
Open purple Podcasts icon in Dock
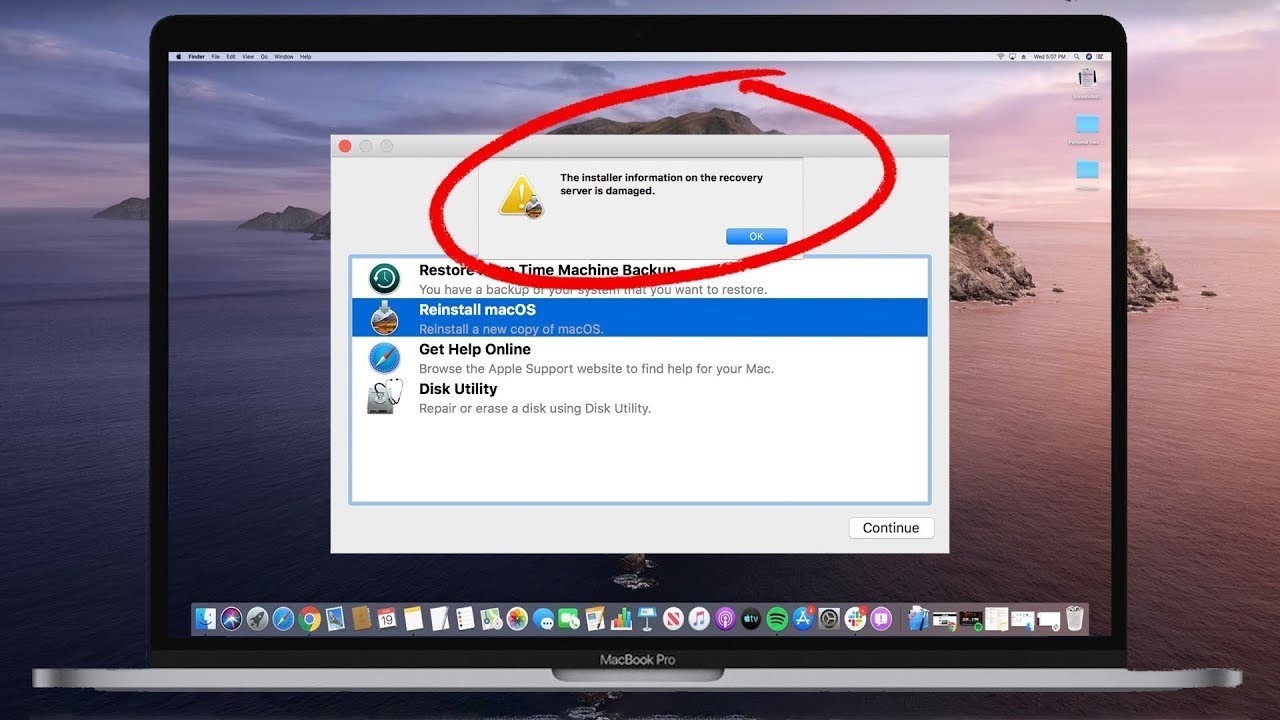click(x=725, y=619)
